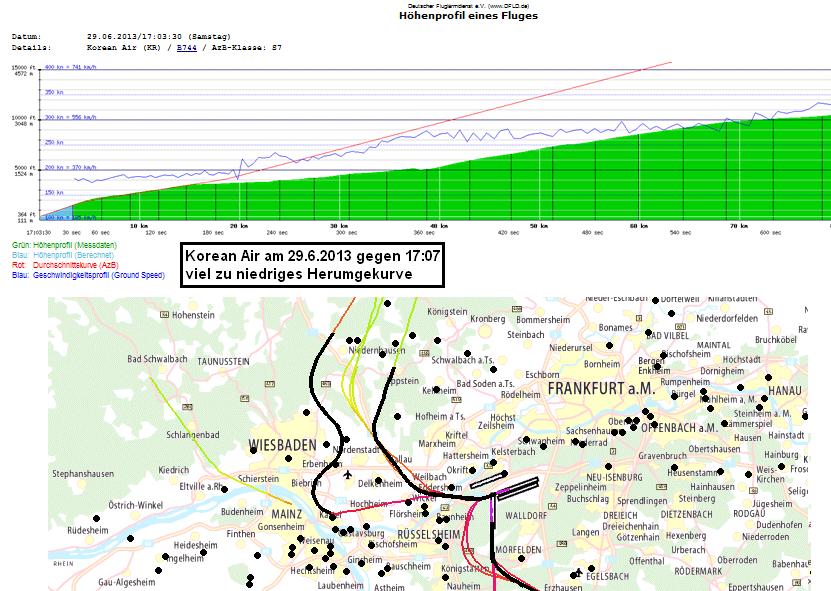Click the '5000 ft' altitude axis label

point(25,167)
